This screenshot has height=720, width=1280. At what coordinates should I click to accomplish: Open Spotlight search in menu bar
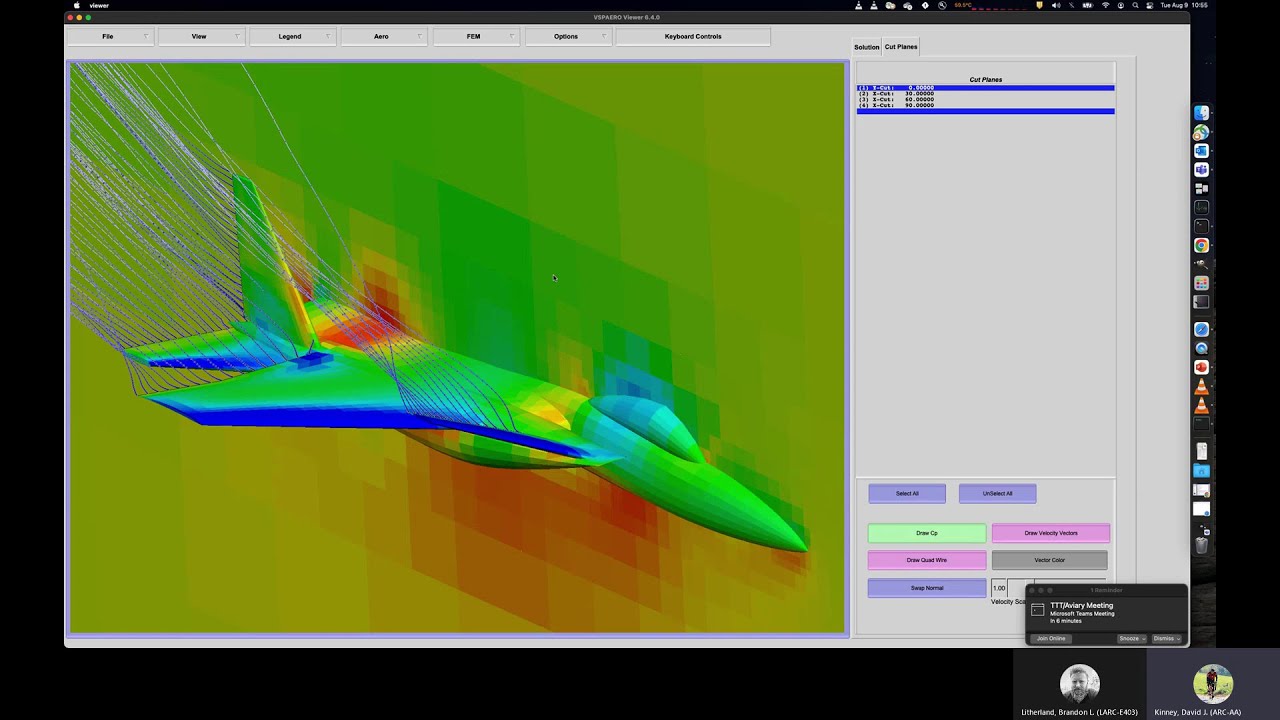[1135, 5]
